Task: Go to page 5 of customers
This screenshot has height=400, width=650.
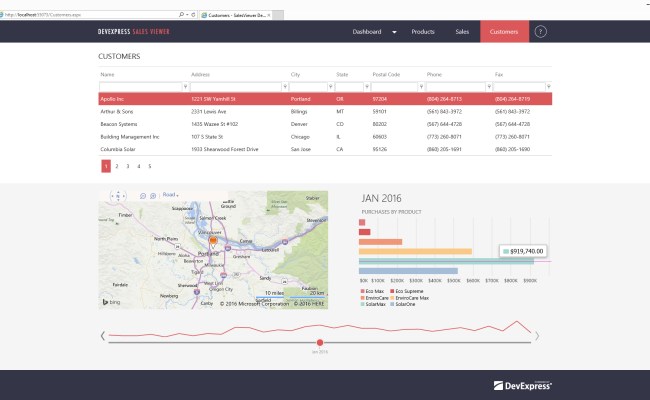Action: (x=150, y=166)
